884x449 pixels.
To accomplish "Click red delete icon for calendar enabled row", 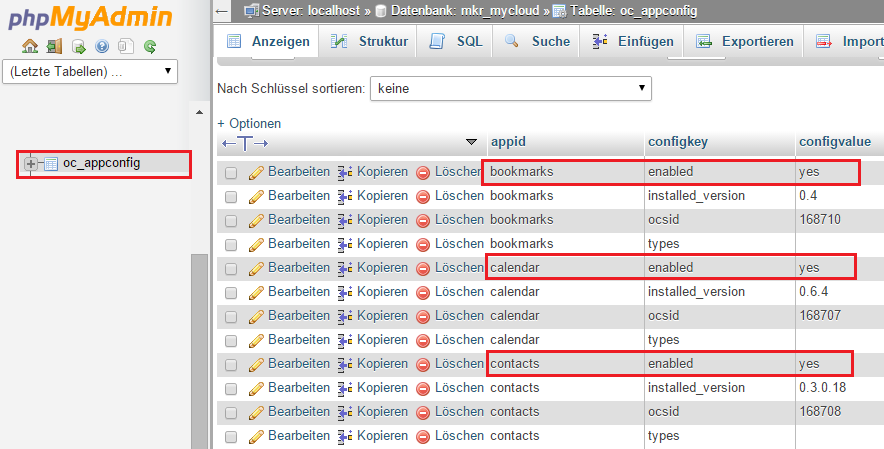I will coord(423,268).
